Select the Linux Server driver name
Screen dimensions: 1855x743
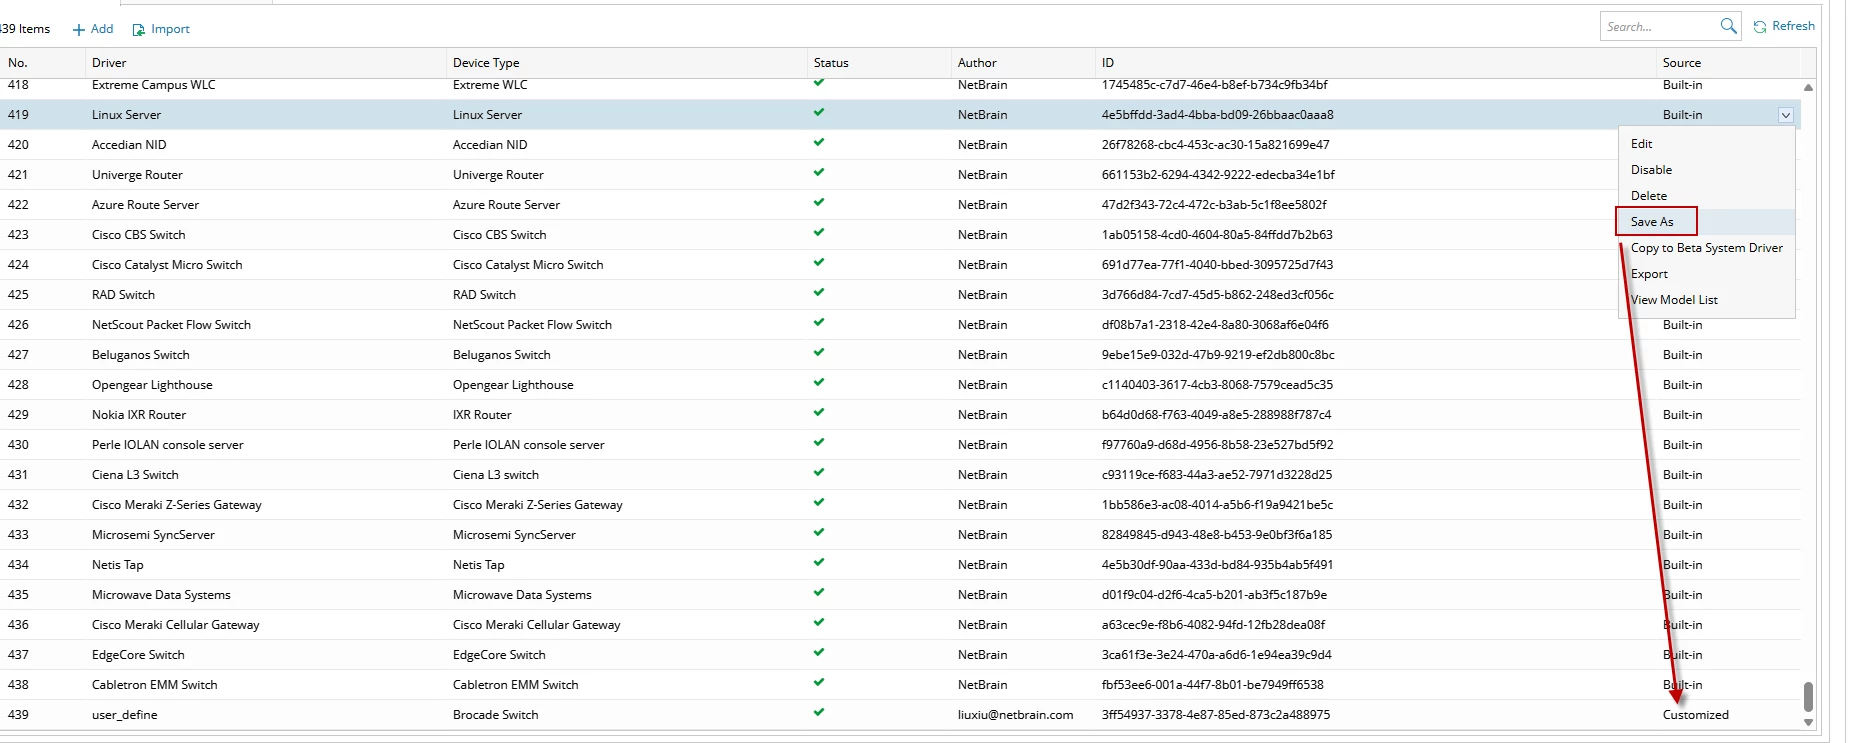click(x=126, y=115)
